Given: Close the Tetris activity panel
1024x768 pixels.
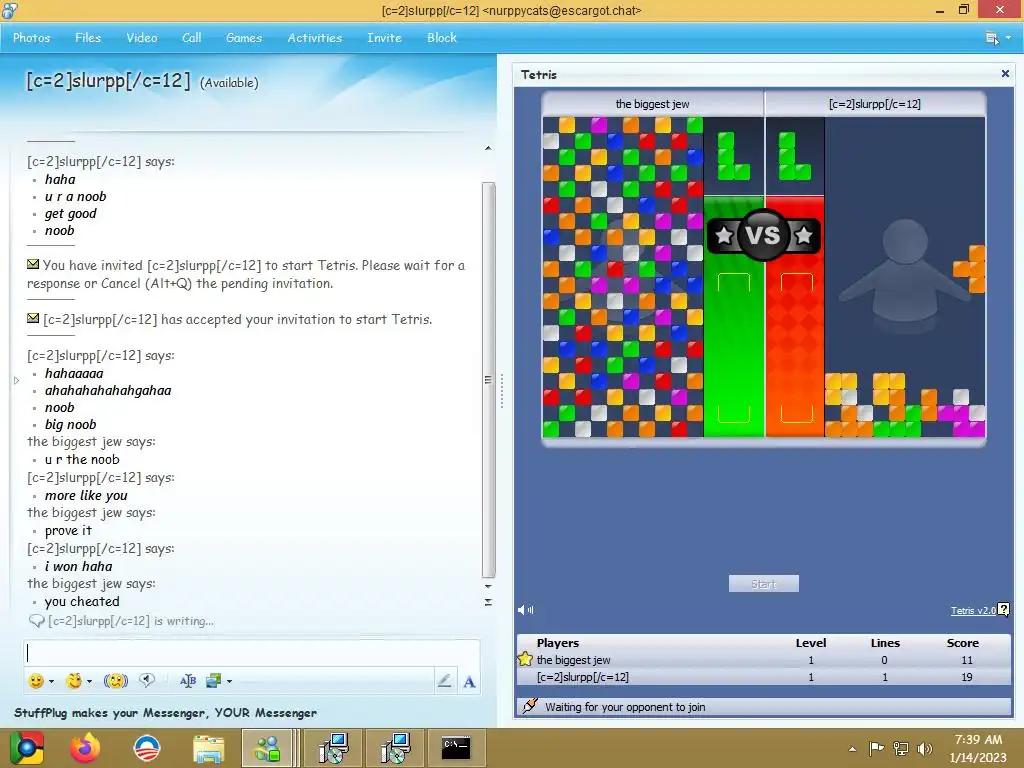Looking at the screenshot, I should click(1005, 74).
